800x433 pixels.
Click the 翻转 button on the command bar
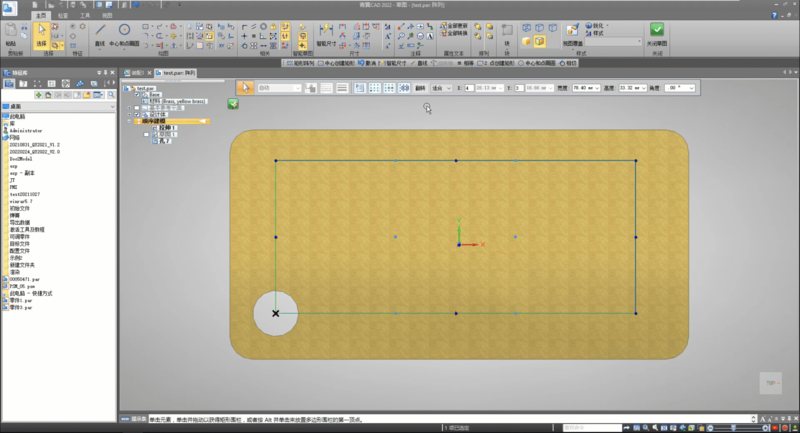coord(420,88)
